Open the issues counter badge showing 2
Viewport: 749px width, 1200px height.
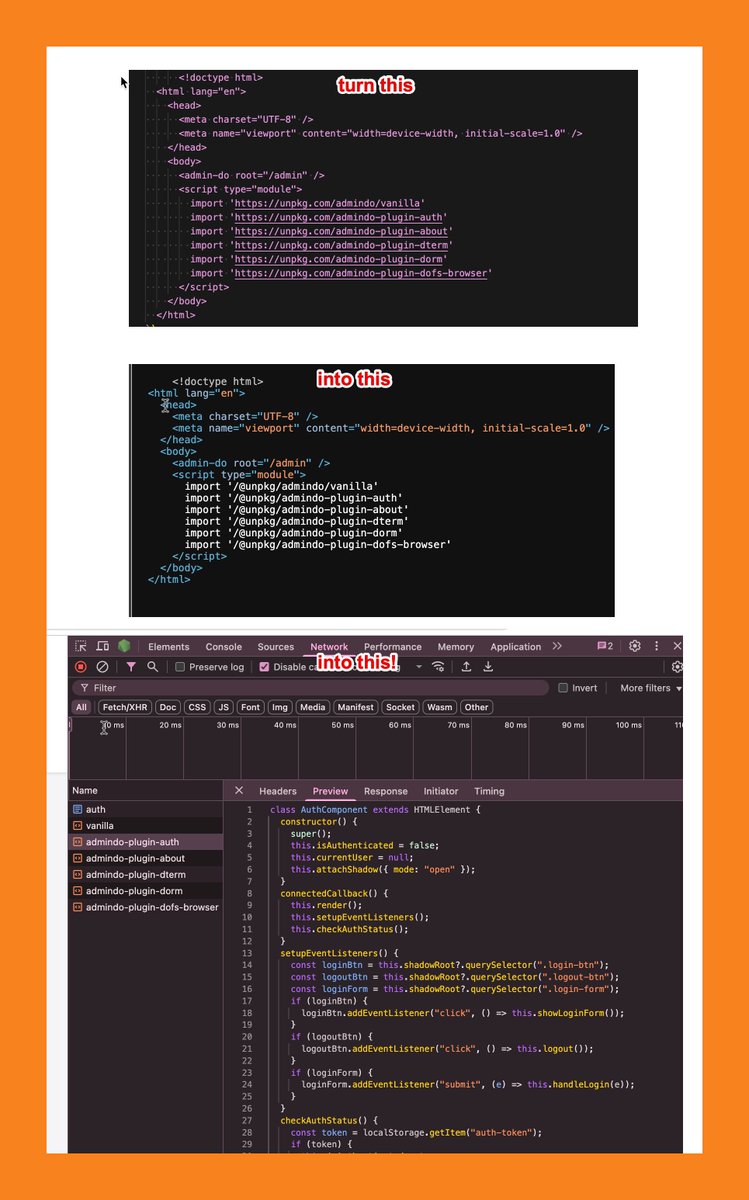click(605, 647)
